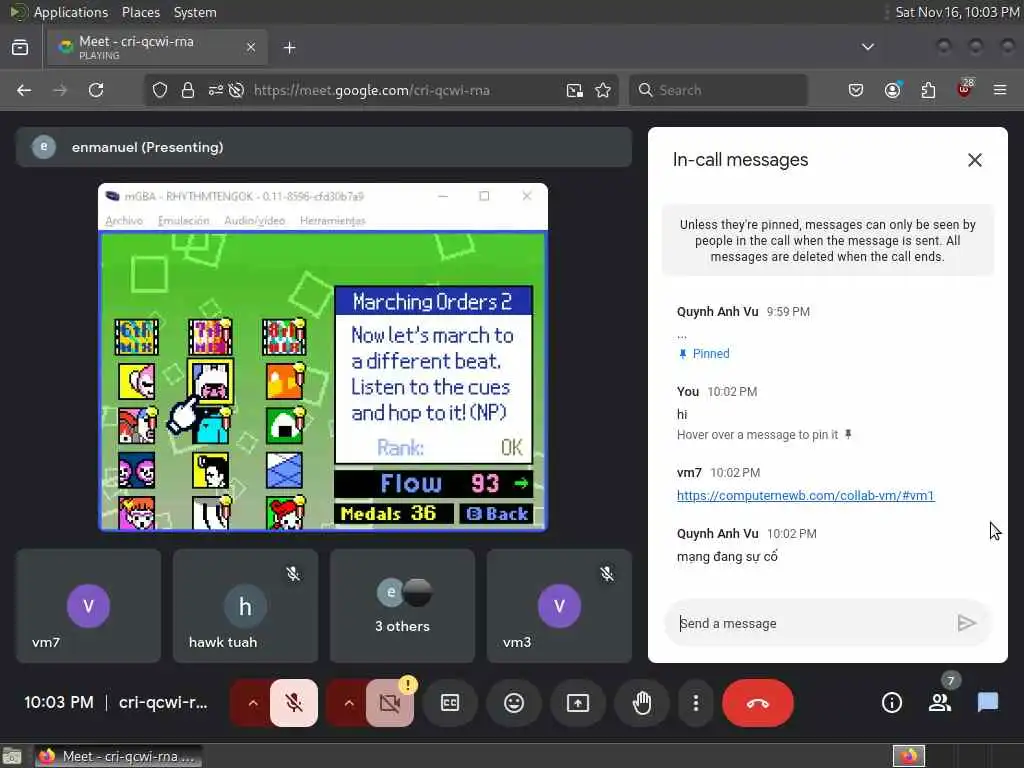The height and width of the screenshot is (768, 1024).
Task: Select the onigiri rice ball game icon
Action: coord(285,425)
